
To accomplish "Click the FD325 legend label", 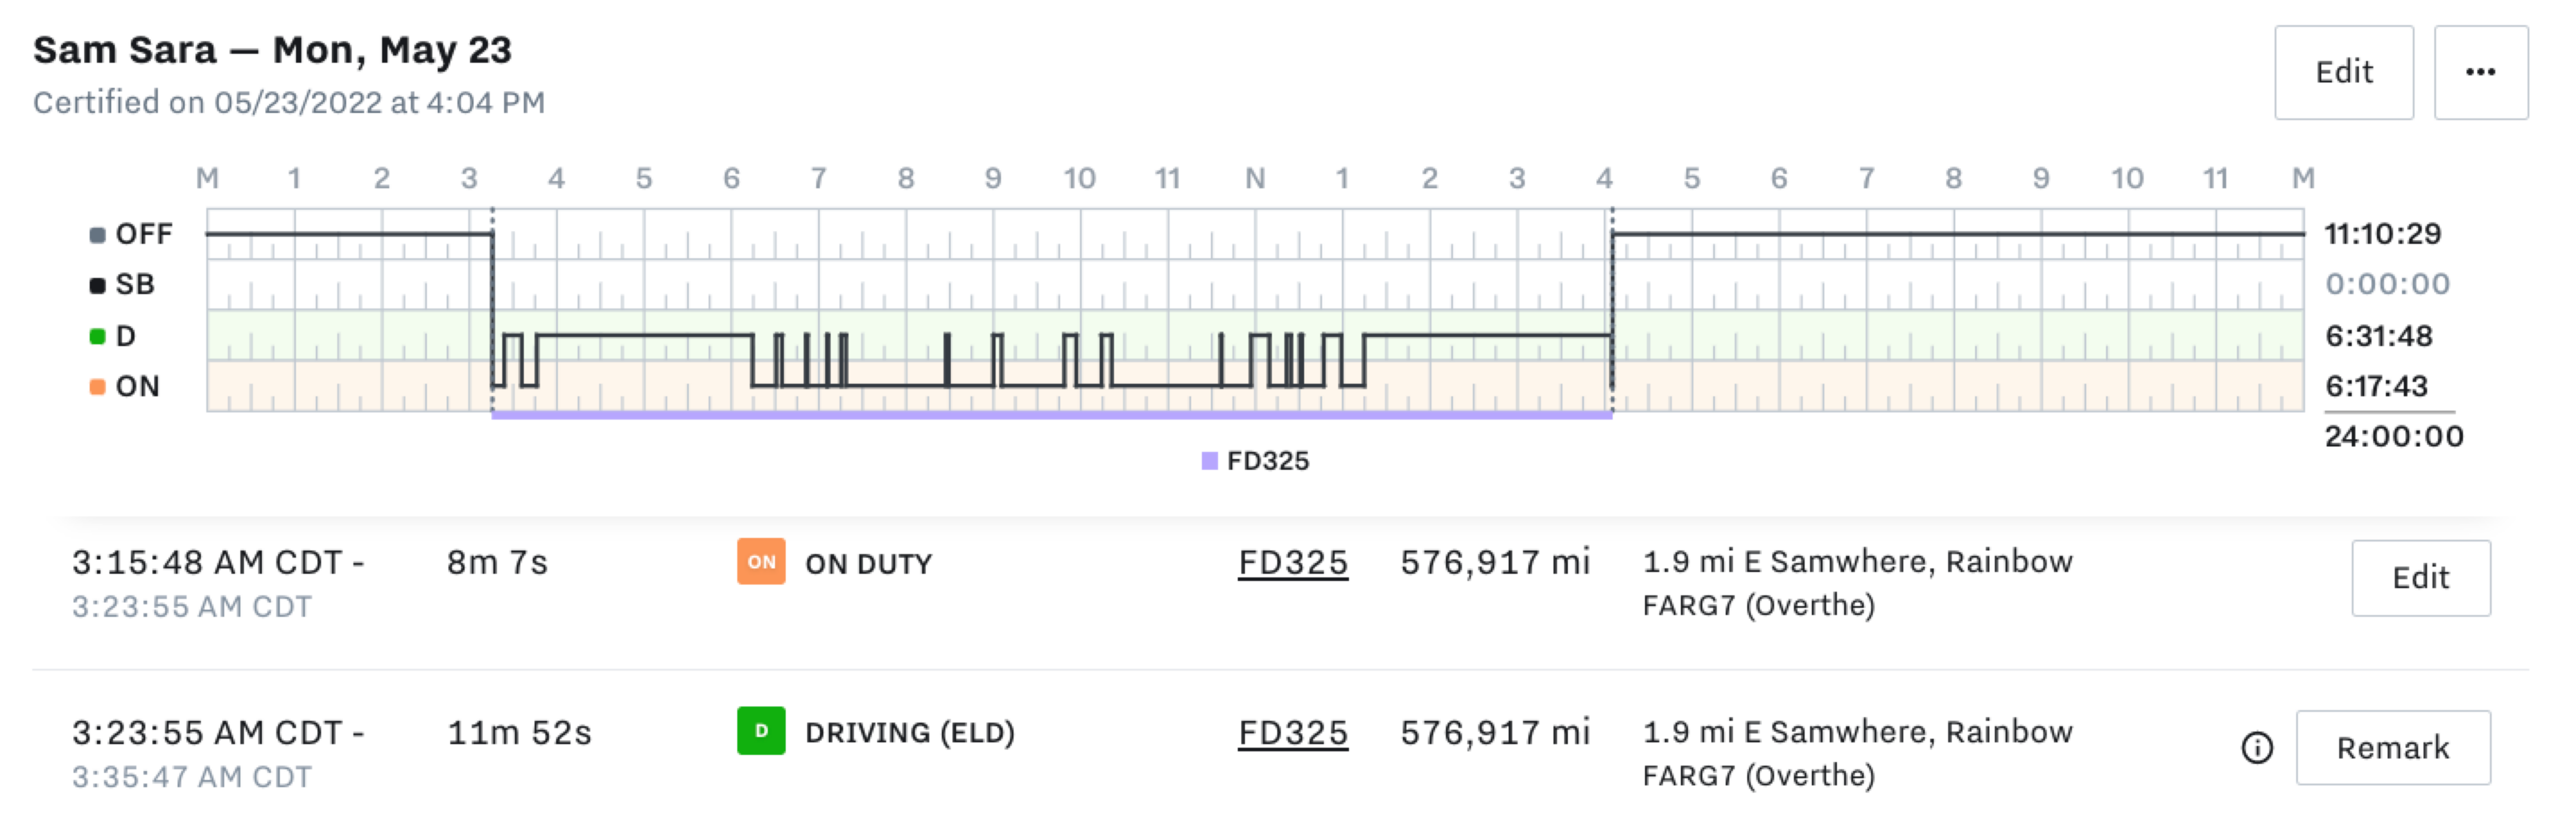I will (1267, 461).
